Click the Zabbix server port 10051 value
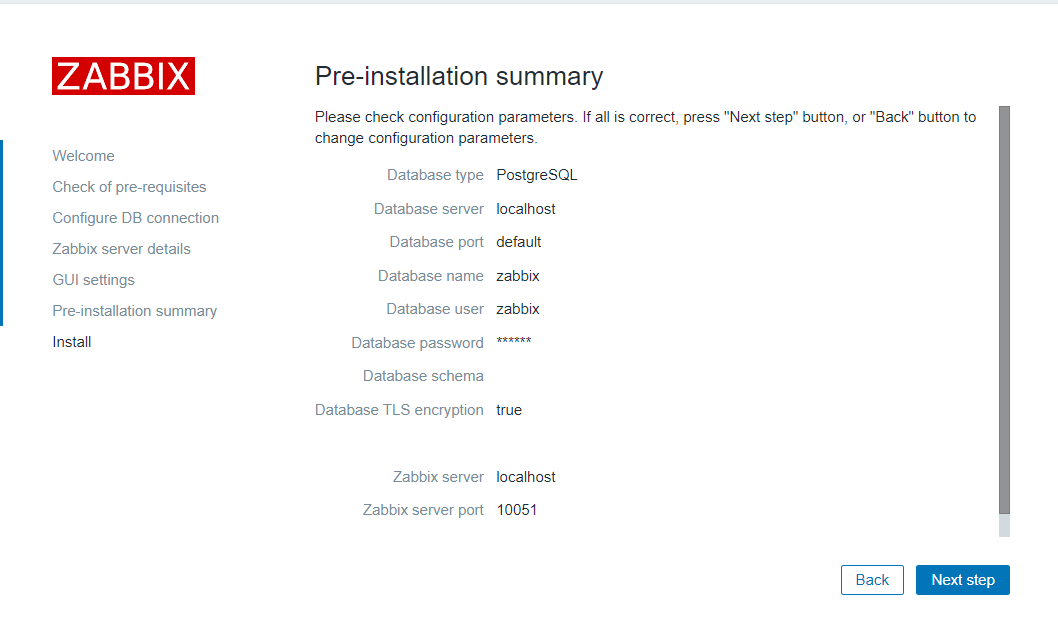 click(x=517, y=510)
